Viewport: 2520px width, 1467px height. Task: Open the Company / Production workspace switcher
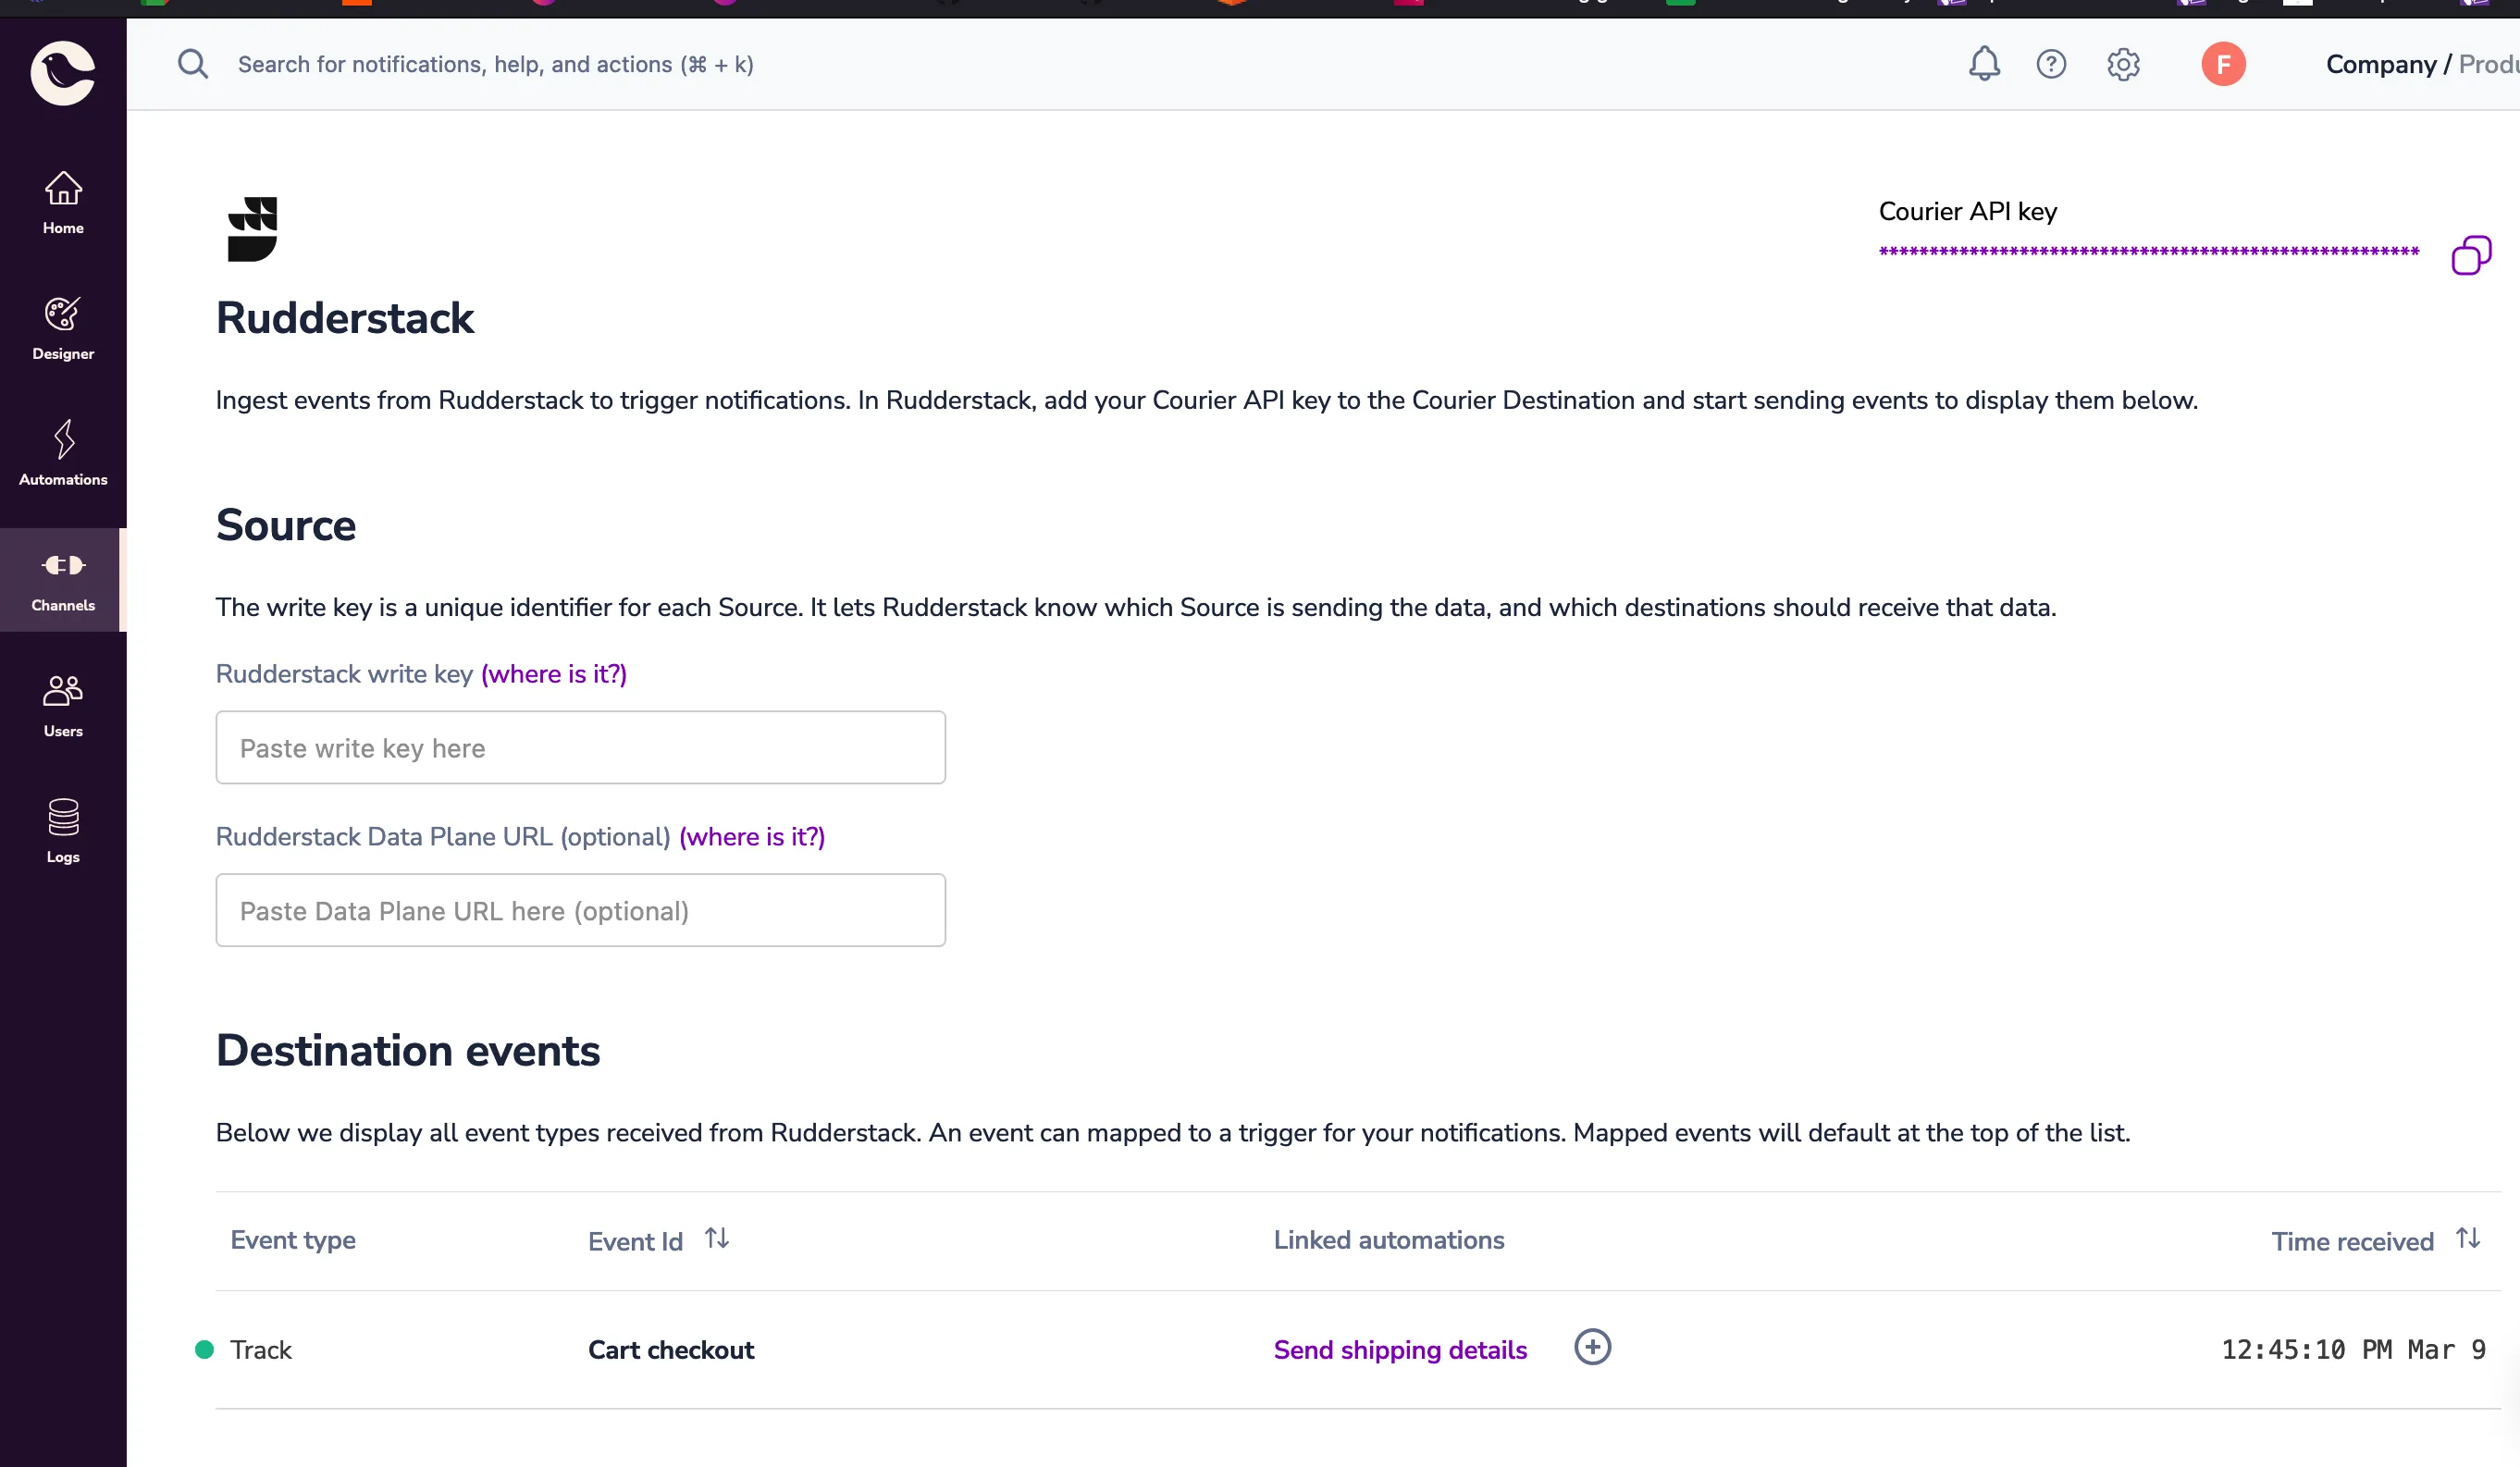2421,64
